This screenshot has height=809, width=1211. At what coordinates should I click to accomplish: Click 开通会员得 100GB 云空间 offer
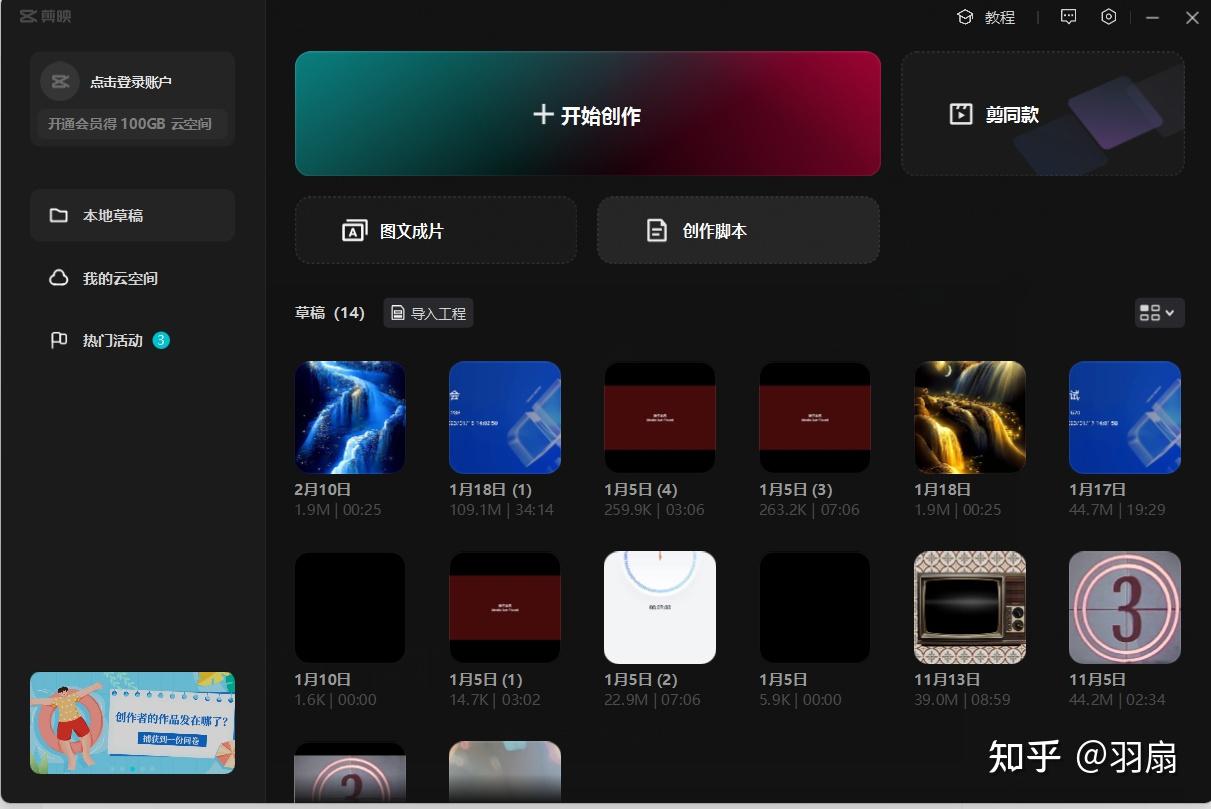pyautogui.click(x=132, y=125)
